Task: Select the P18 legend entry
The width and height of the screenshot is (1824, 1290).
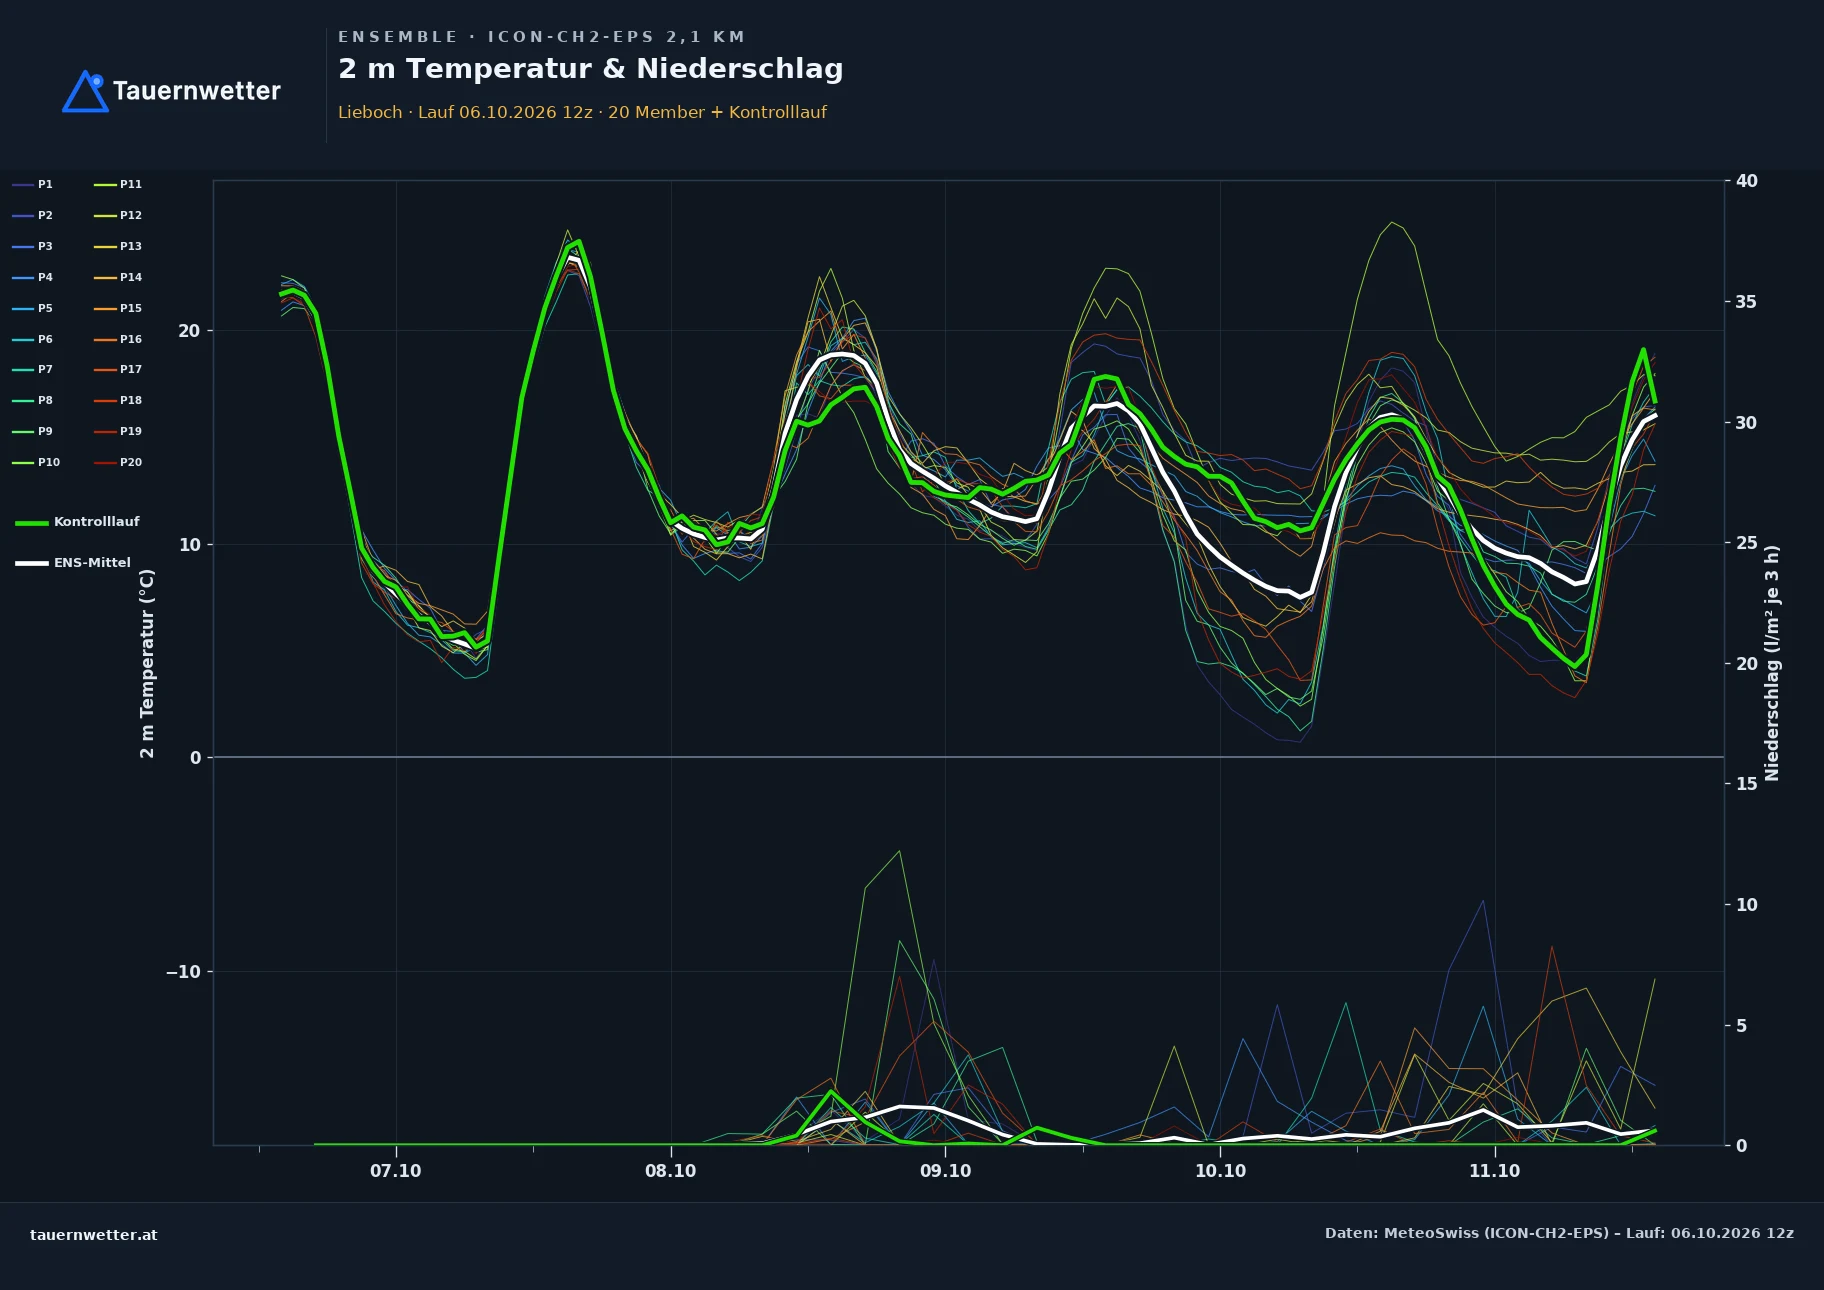Action: click(118, 400)
